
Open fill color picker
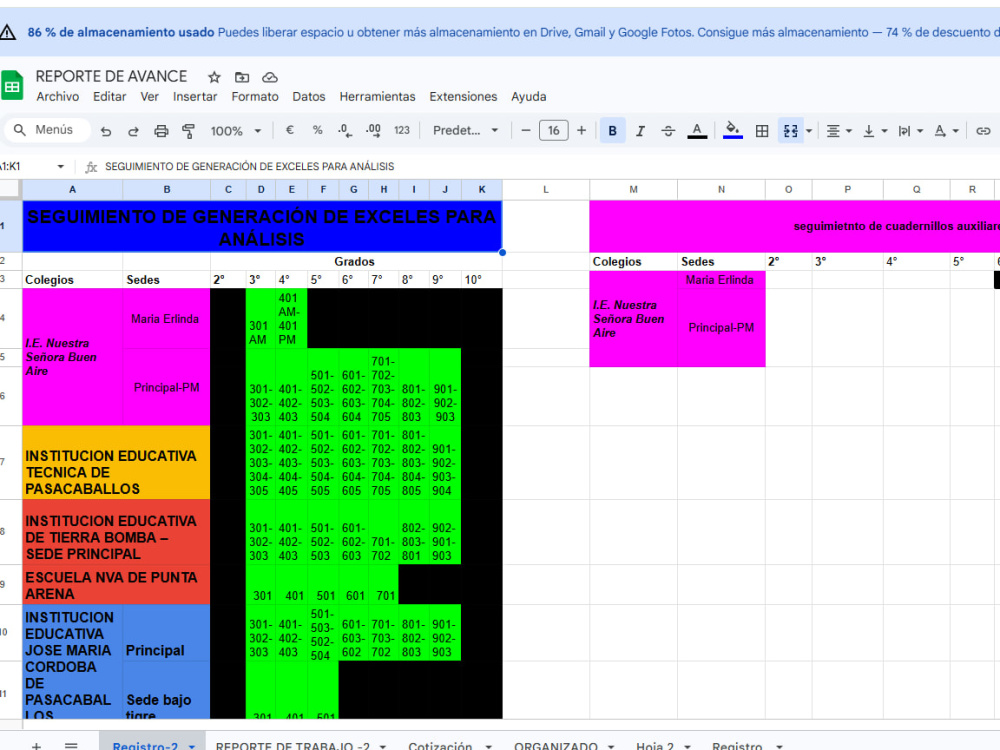click(733, 130)
